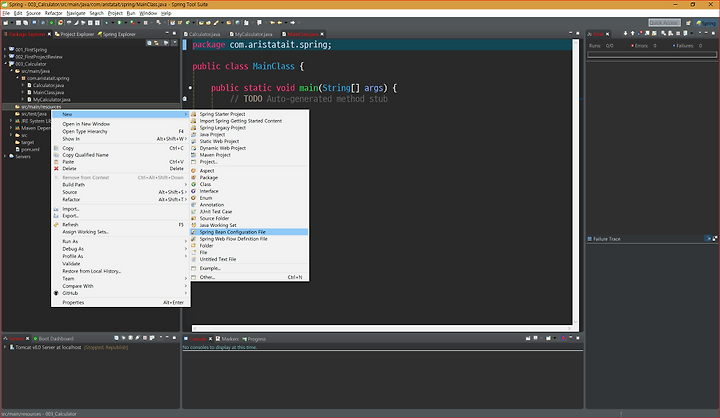The width and height of the screenshot is (720, 418).
Task: Expand 001_FirstSpring project node
Action: (x=5, y=50)
